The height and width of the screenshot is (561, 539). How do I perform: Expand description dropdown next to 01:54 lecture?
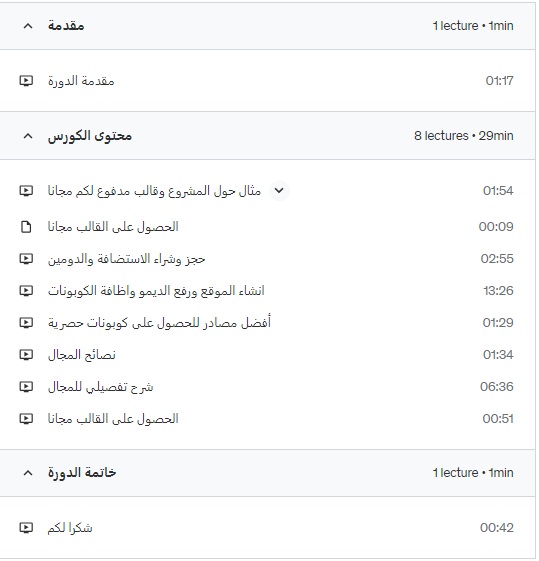coord(279,190)
